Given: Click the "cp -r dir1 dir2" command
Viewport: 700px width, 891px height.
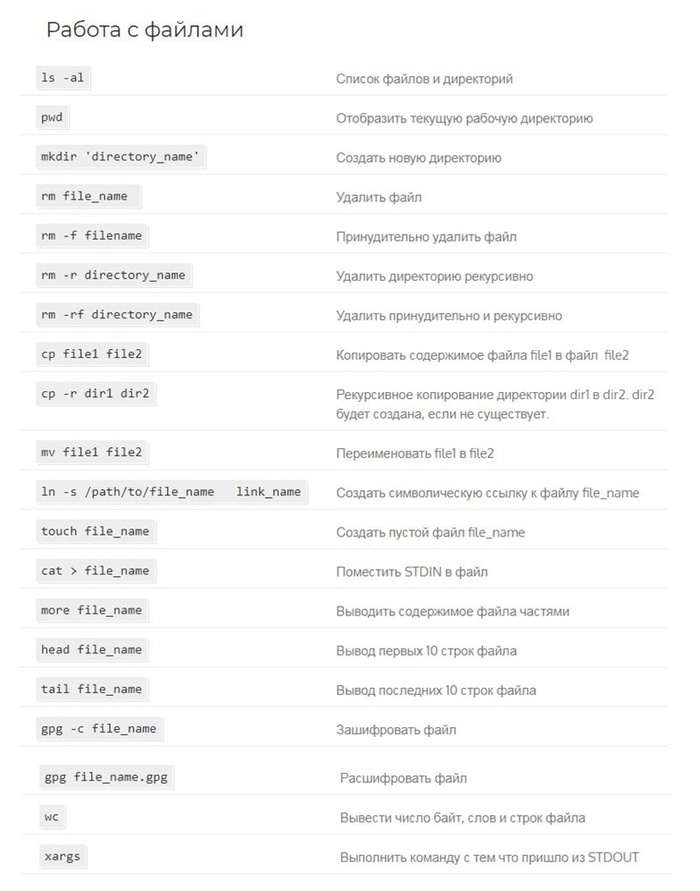Looking at the screenshot, I should click(x=95, y=394).
